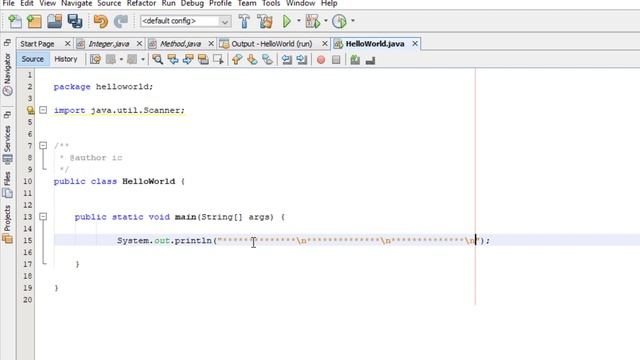
Task: Close the Start Page tab
Action: (67, 43)
